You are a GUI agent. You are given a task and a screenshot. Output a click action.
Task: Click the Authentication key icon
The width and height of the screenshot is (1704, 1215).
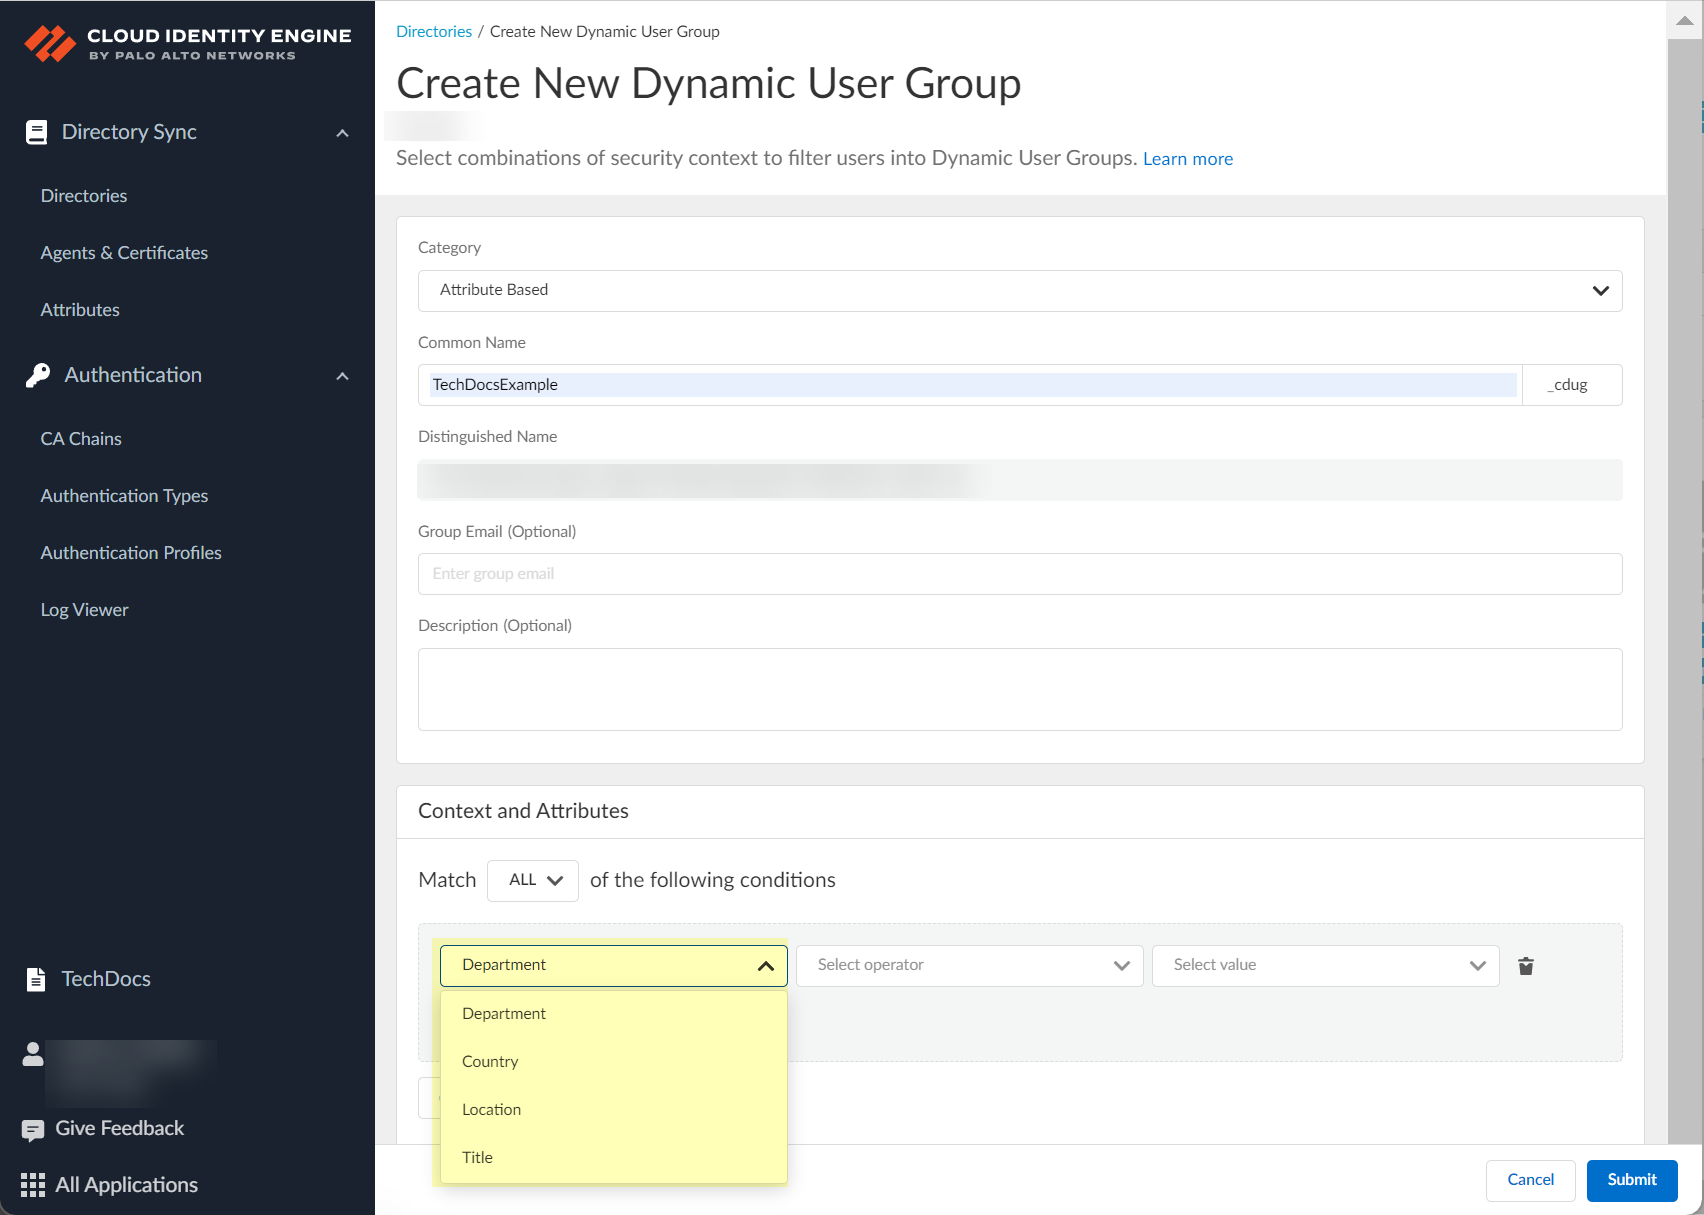(x=38, y=376)
